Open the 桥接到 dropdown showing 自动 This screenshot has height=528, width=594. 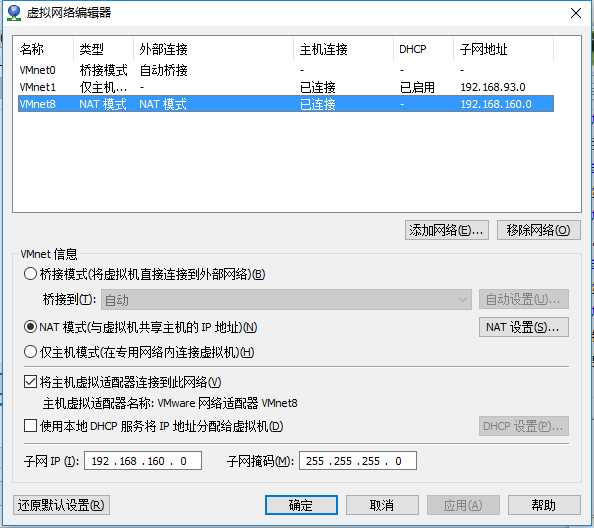pos(286,300)
